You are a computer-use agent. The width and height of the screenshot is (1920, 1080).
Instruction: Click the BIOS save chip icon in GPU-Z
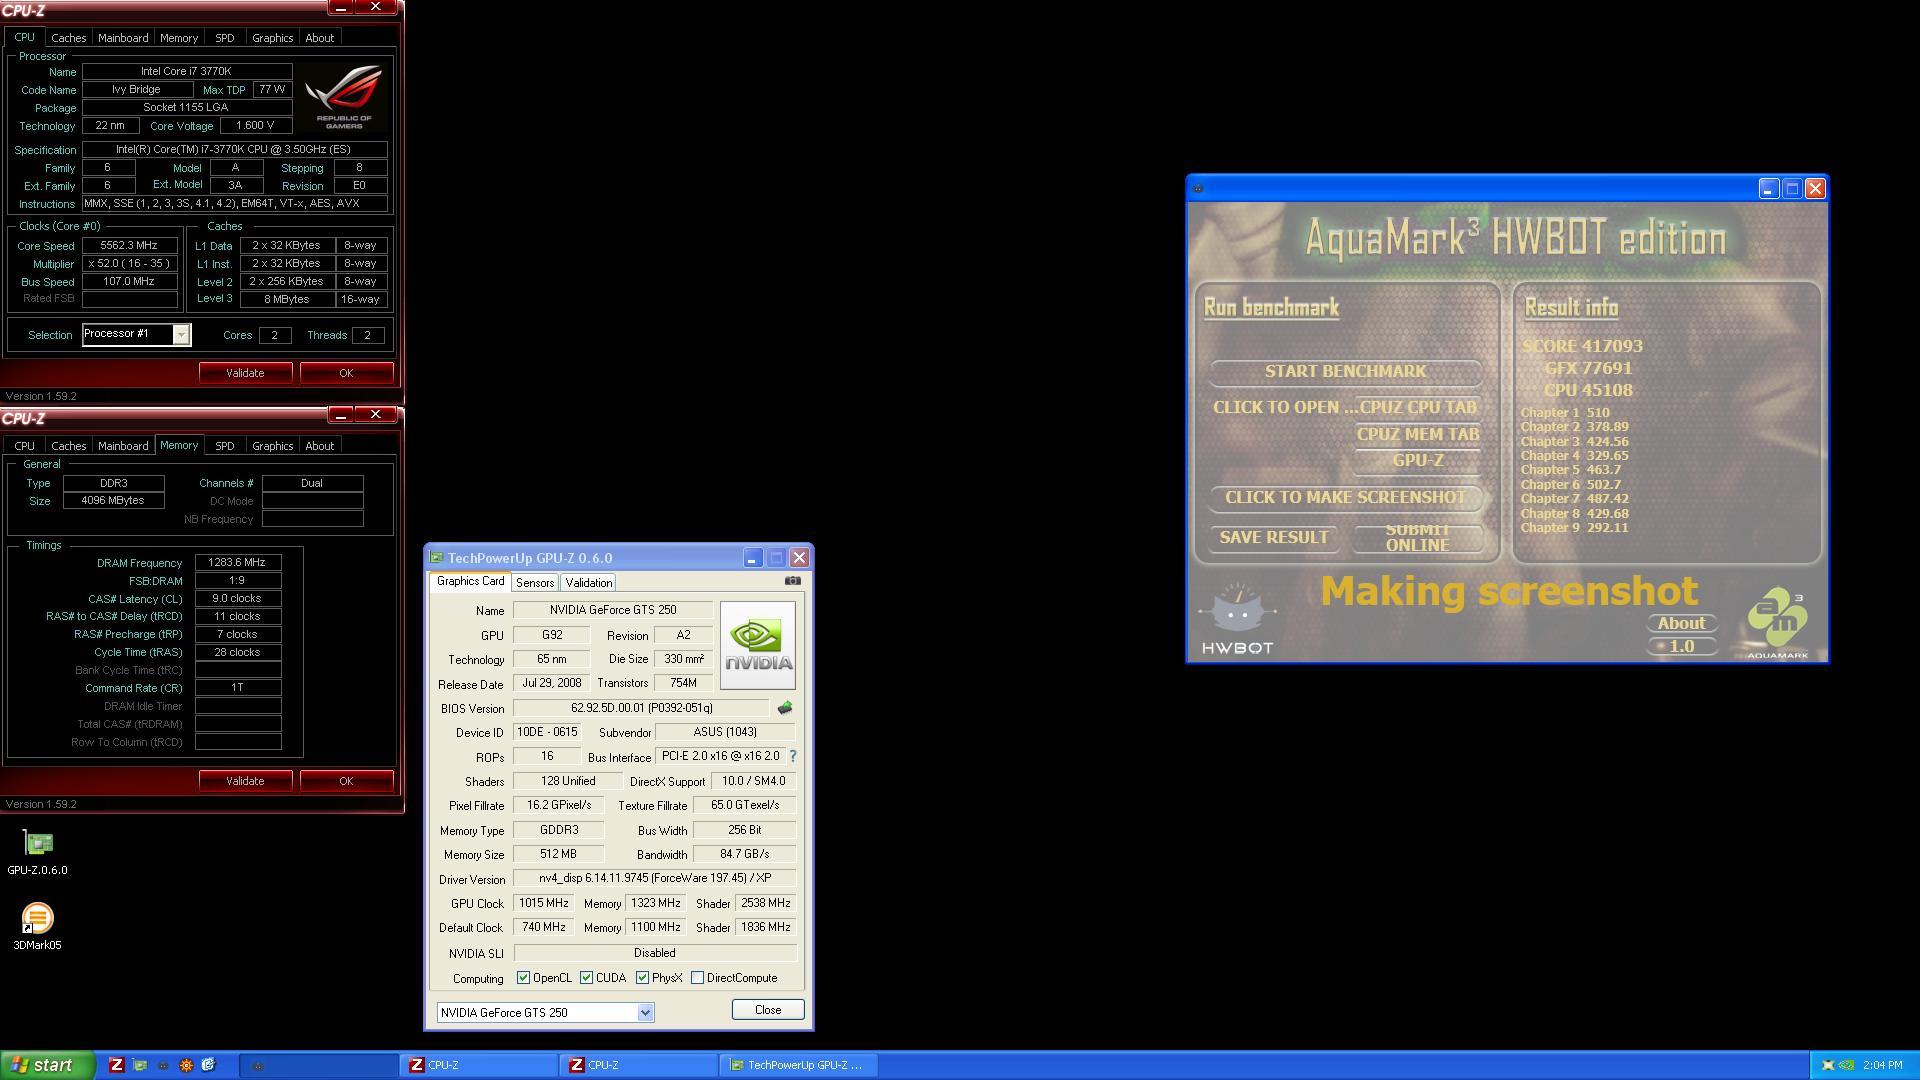click(785, 708)
